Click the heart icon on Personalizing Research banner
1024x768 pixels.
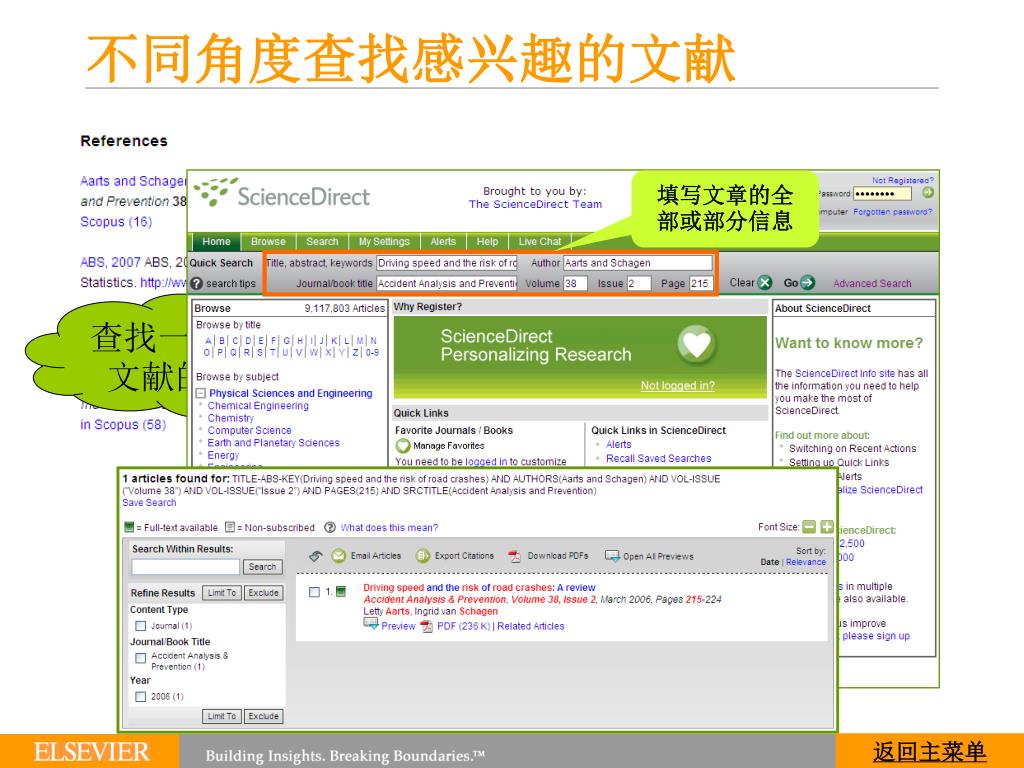coord(696,345)
